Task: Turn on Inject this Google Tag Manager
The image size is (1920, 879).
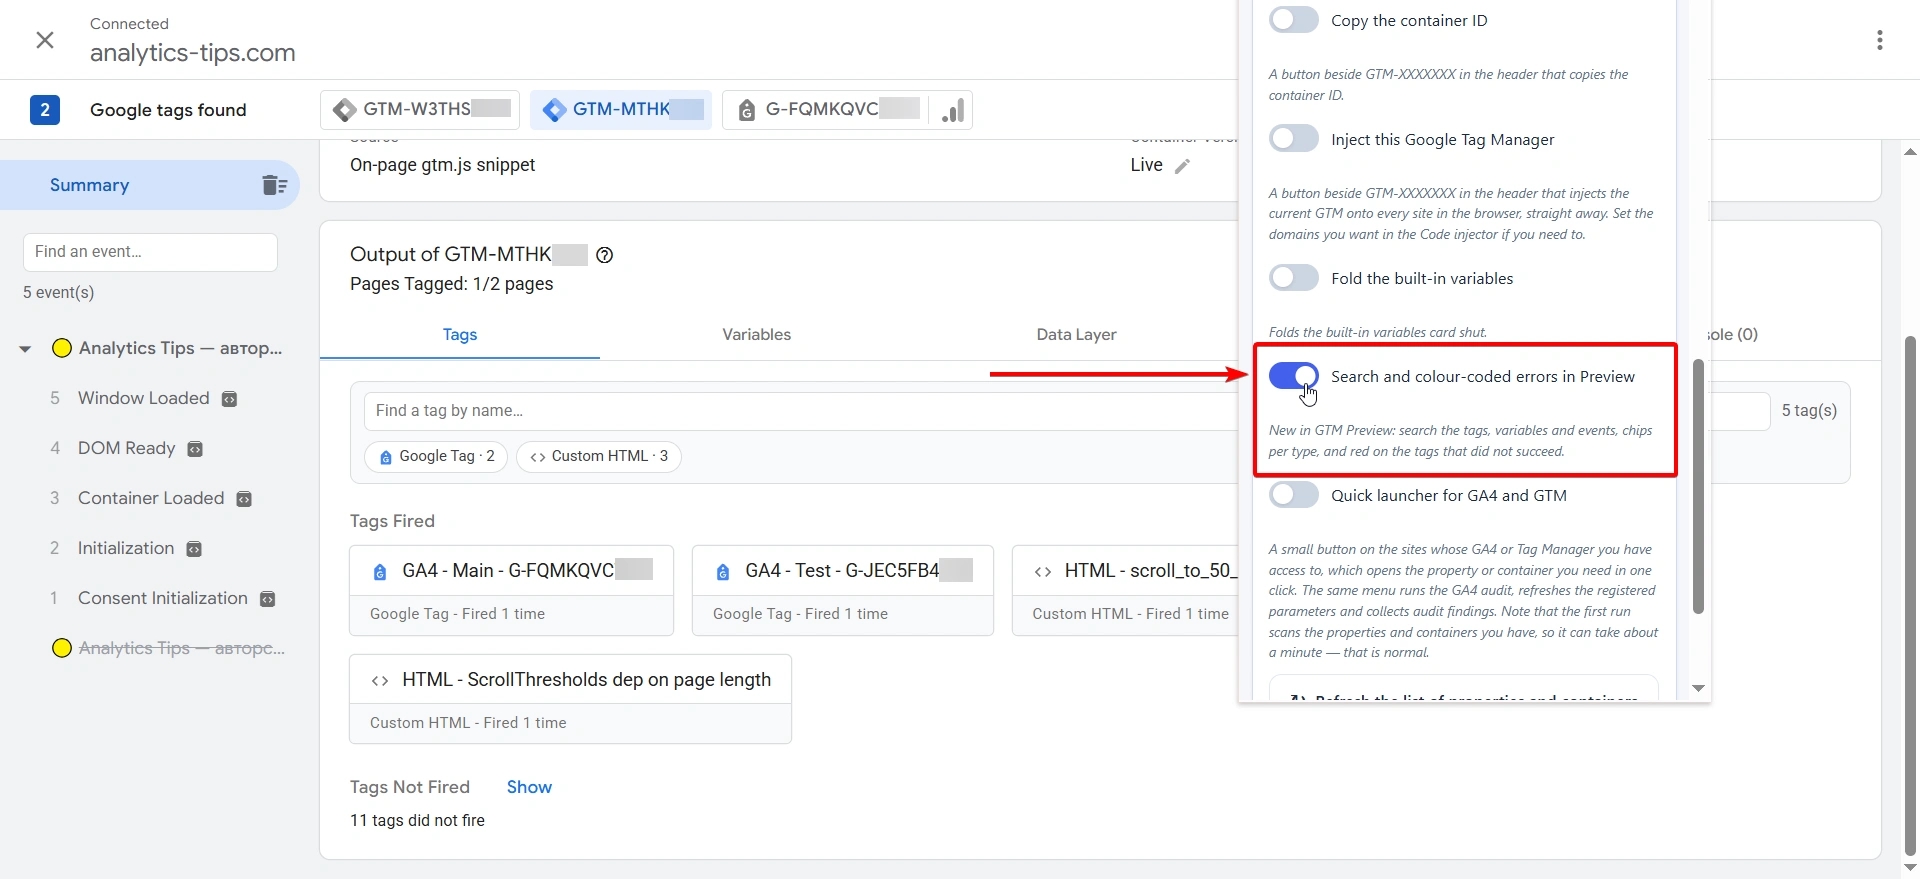Action: click(x=1294, y=139)
